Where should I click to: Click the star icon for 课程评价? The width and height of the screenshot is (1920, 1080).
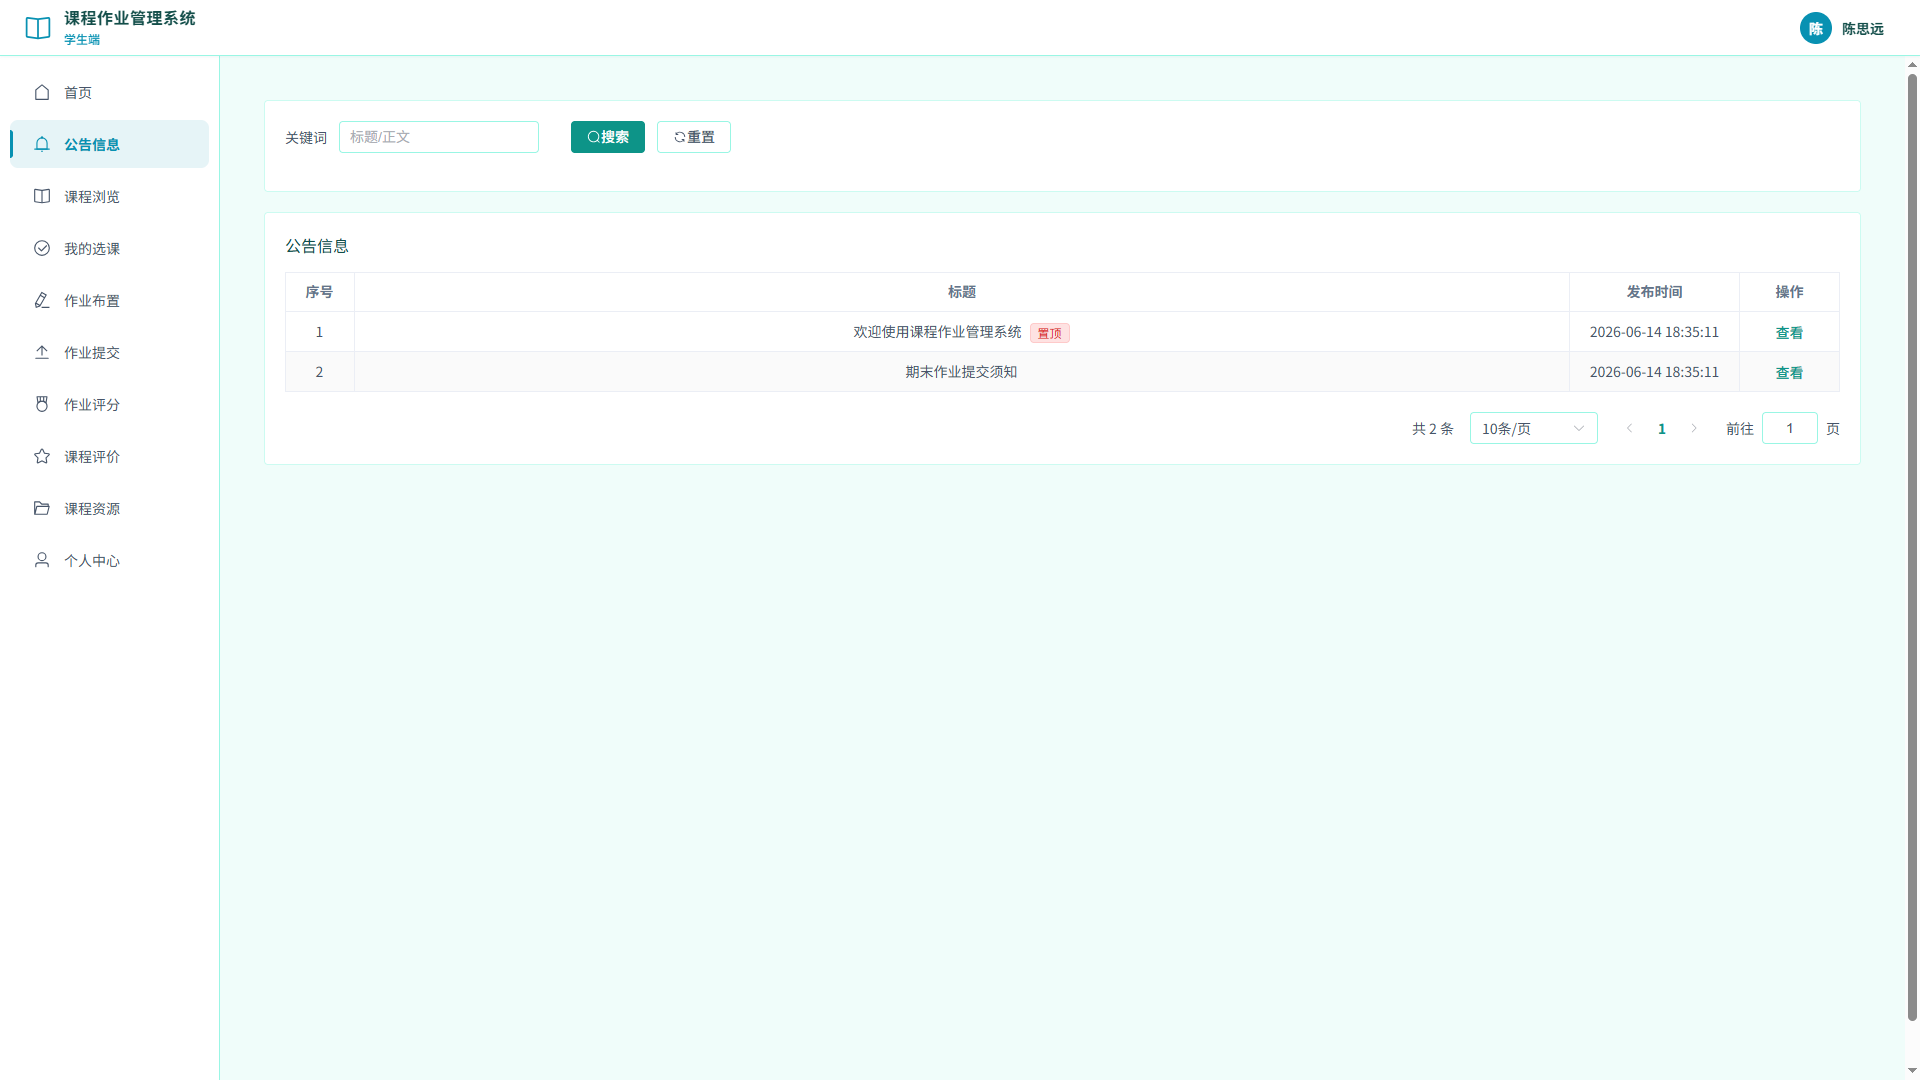(x=42, y=456)
